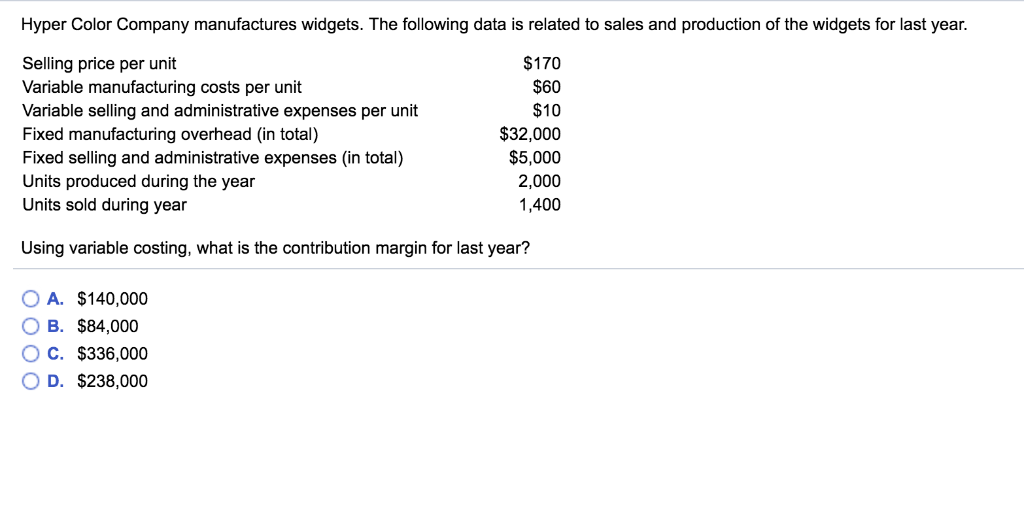
Task: Click the Selling price per unit row
Action: [x=291, y=64]
